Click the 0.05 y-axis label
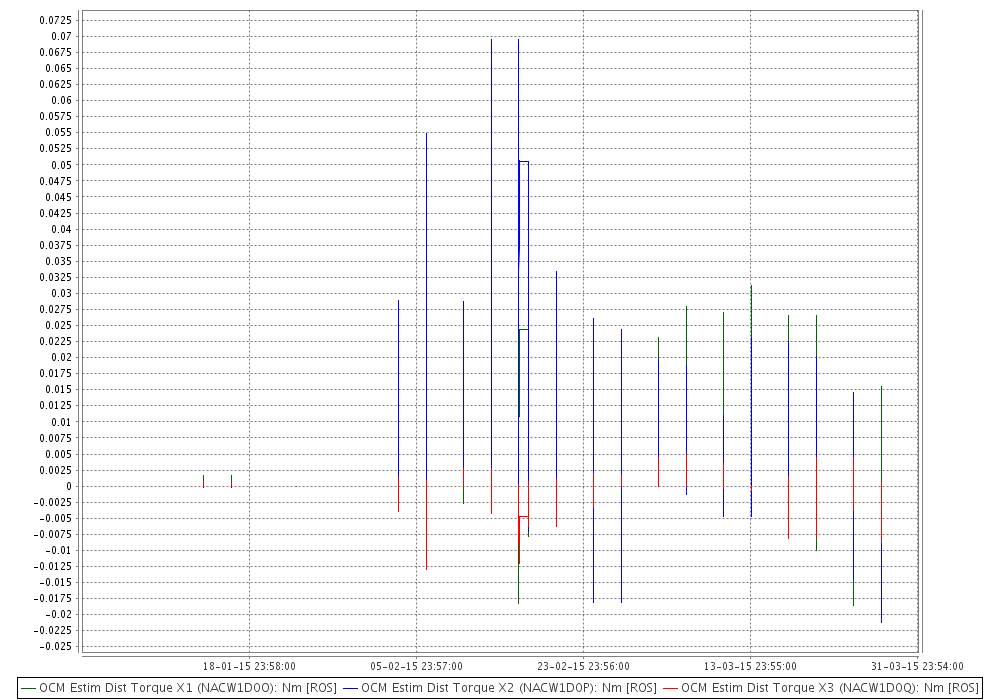 tap(62, 165)
